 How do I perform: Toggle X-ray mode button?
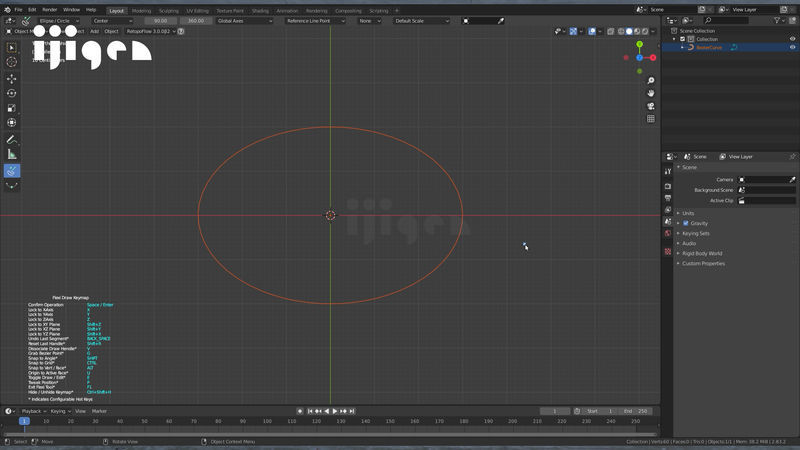pyautogui.click(x=610, y=31)
